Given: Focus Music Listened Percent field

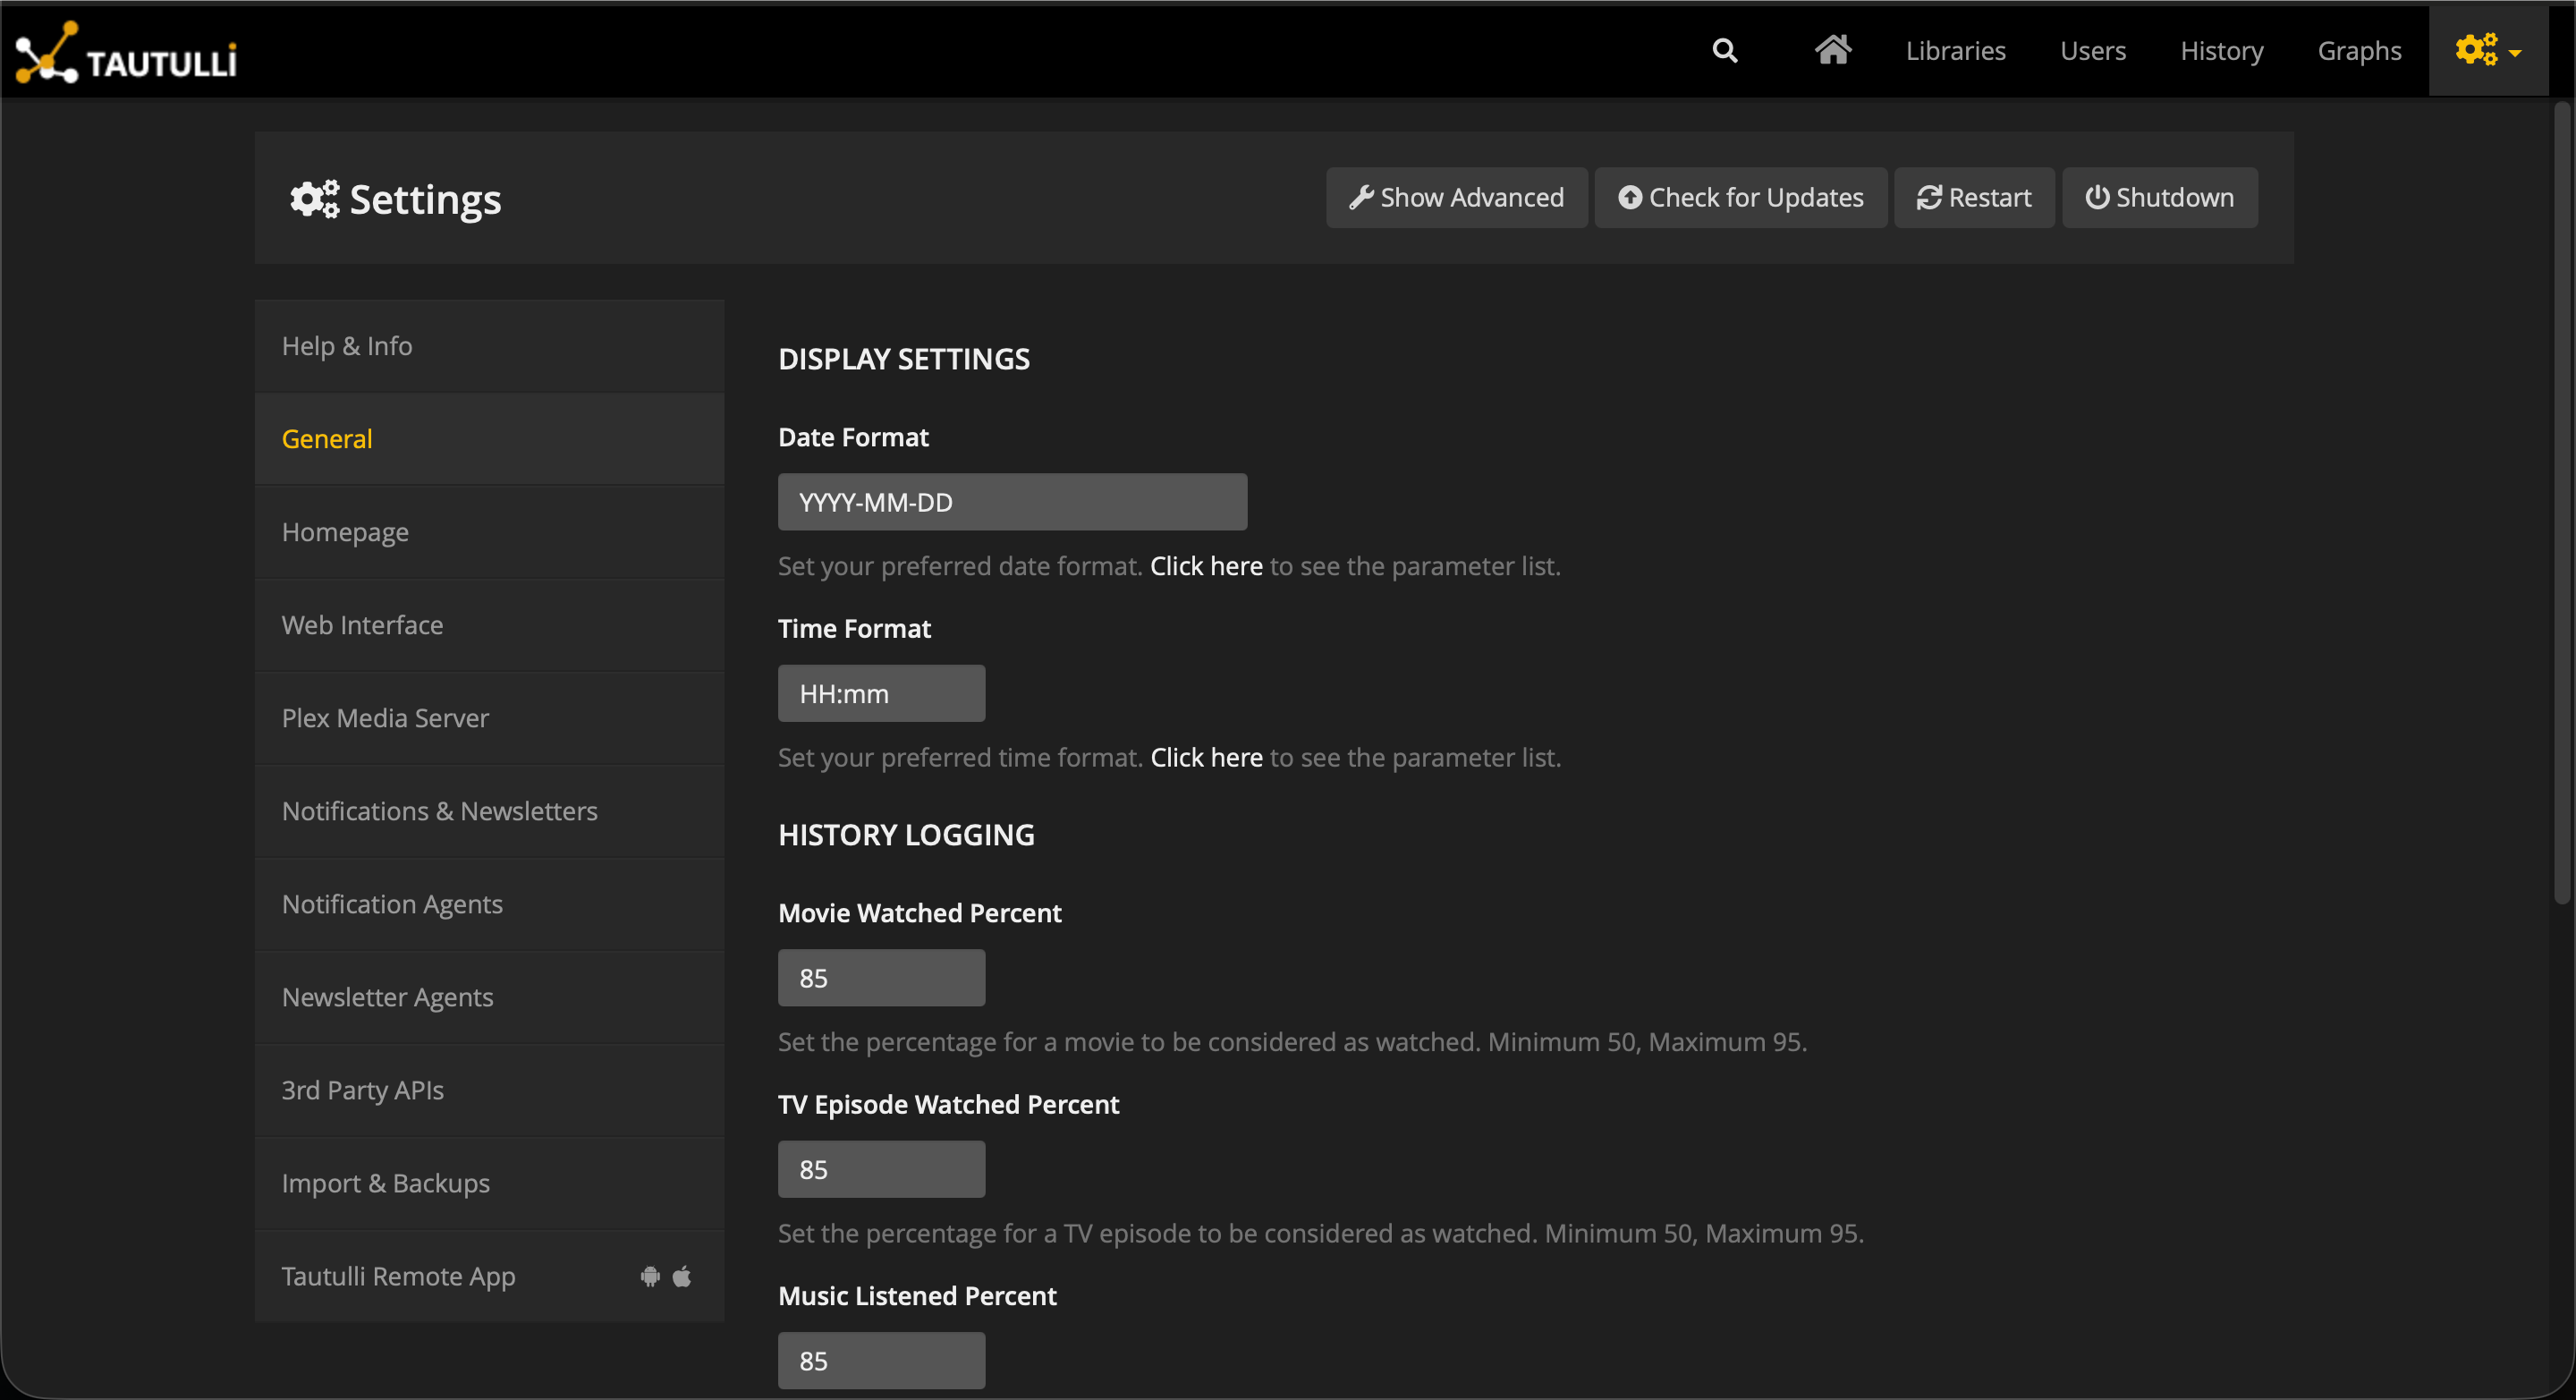Looking at the screenshot, I should pyautogui.click(x=881, y=1360).
